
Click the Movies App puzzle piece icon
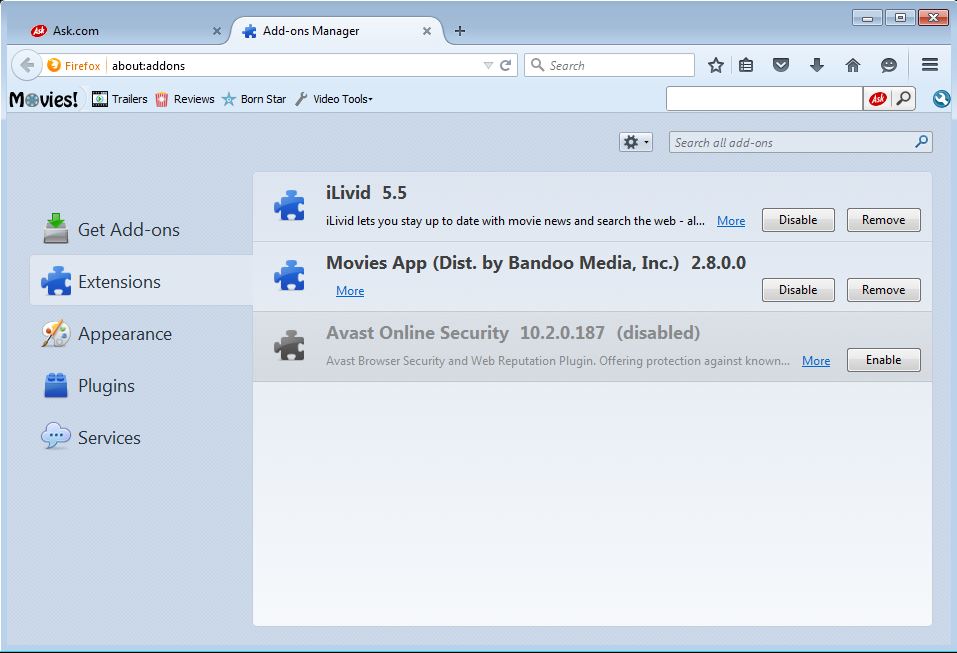pos(289,275)
